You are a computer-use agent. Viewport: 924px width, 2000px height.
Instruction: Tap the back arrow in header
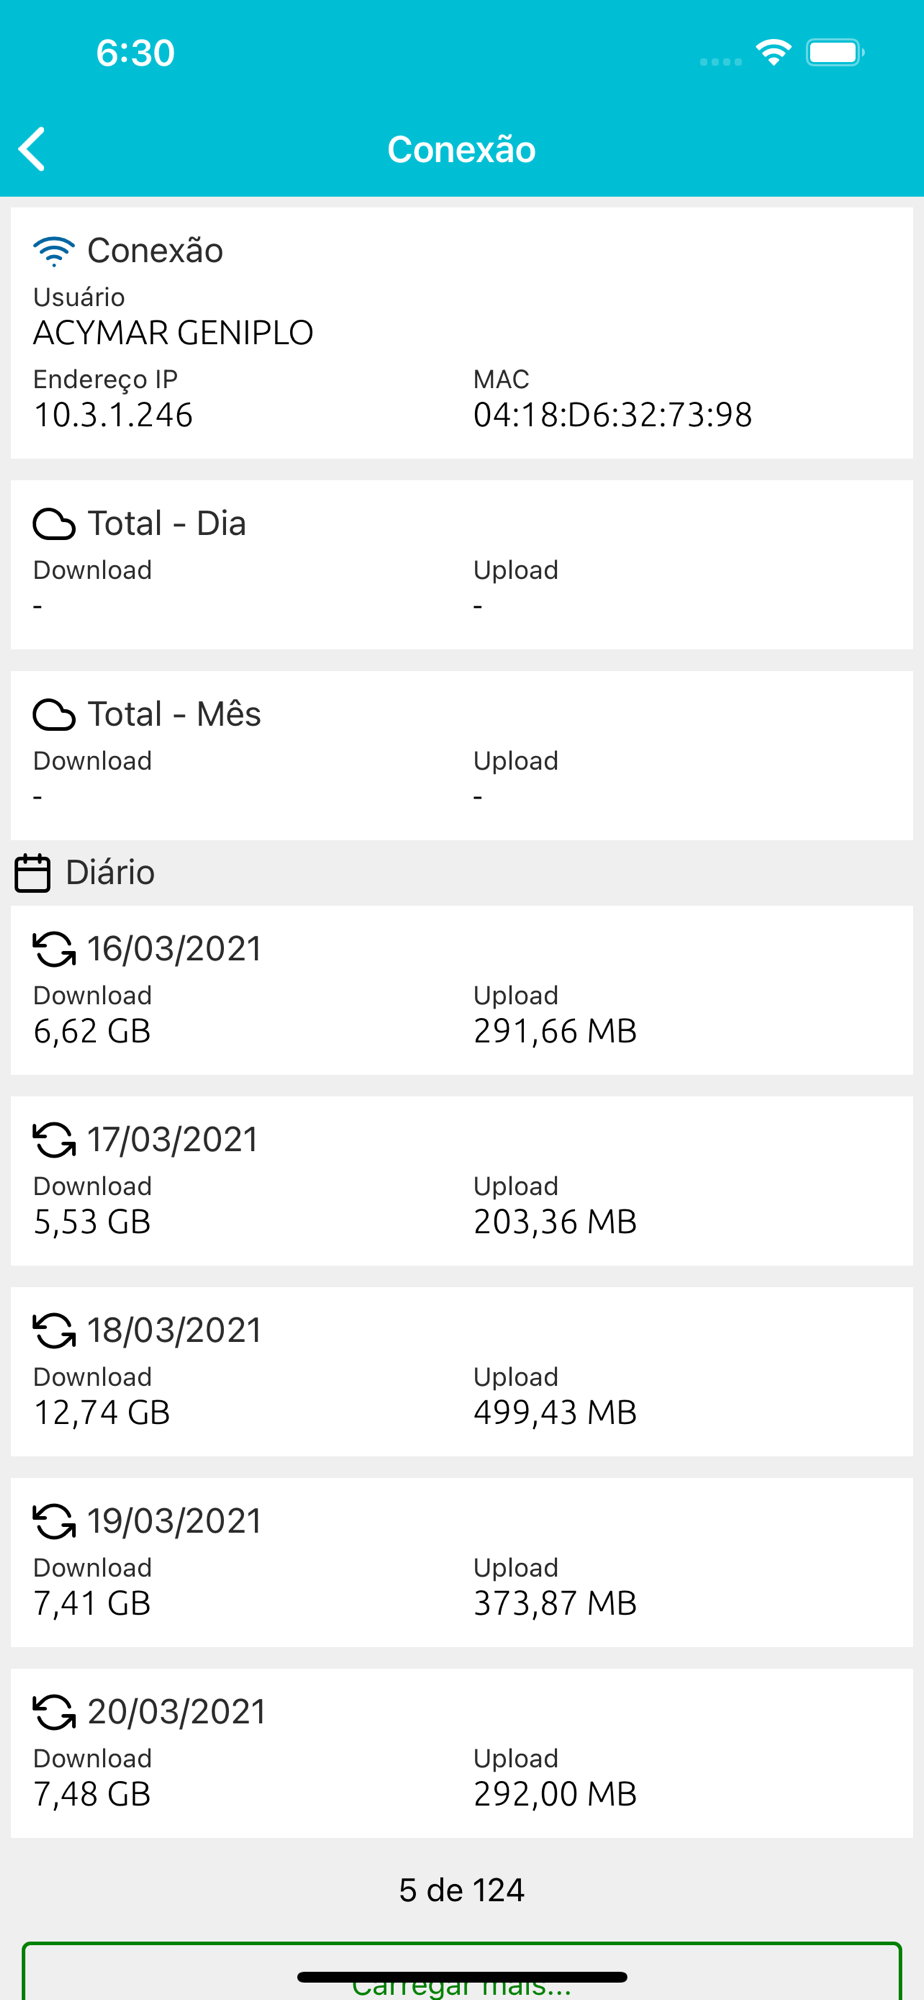[x=32, y=149]
